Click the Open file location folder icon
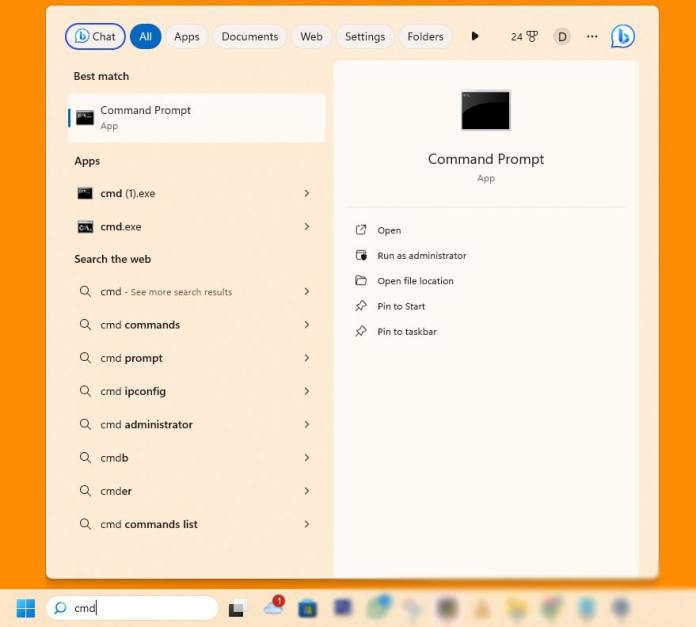696x627 pixels. click(361, 280)
